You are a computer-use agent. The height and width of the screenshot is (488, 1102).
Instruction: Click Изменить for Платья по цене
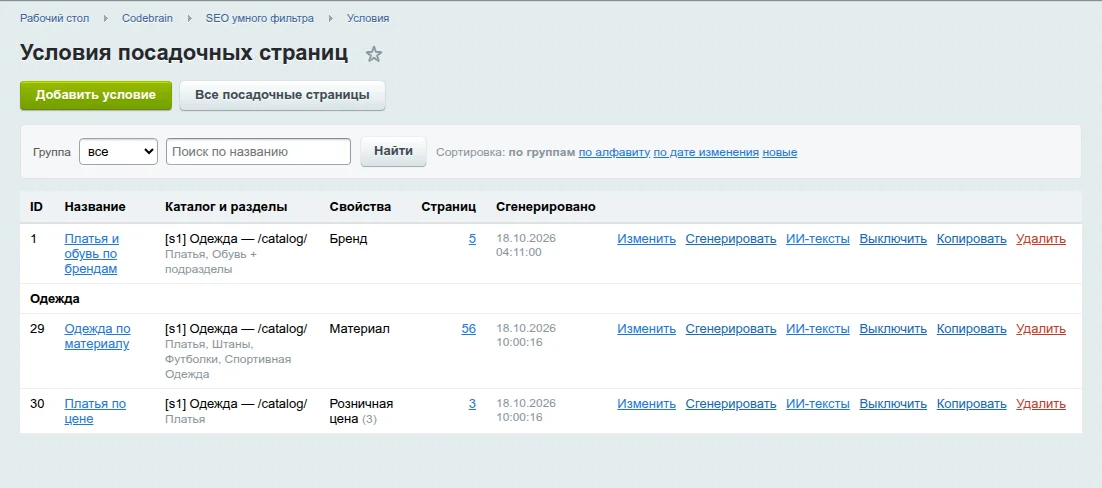pos(647,404)
